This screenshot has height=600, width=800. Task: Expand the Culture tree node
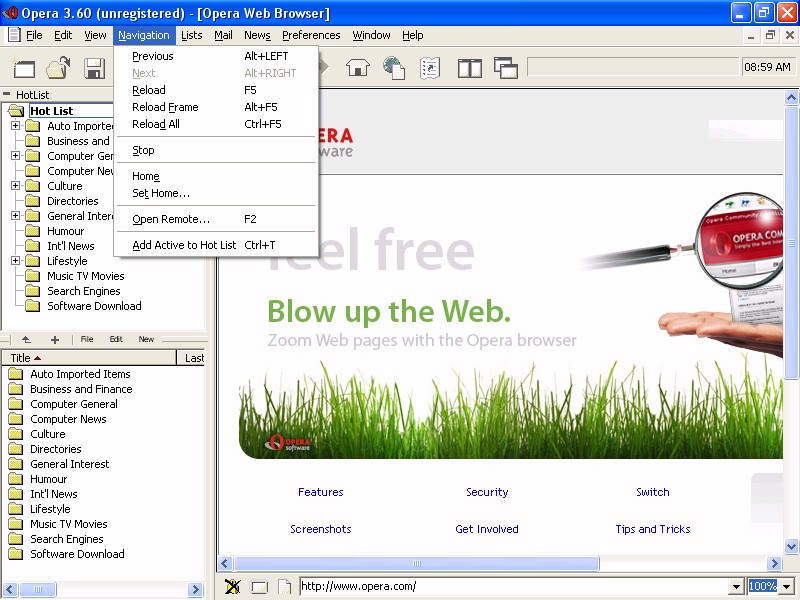(16, 186)
